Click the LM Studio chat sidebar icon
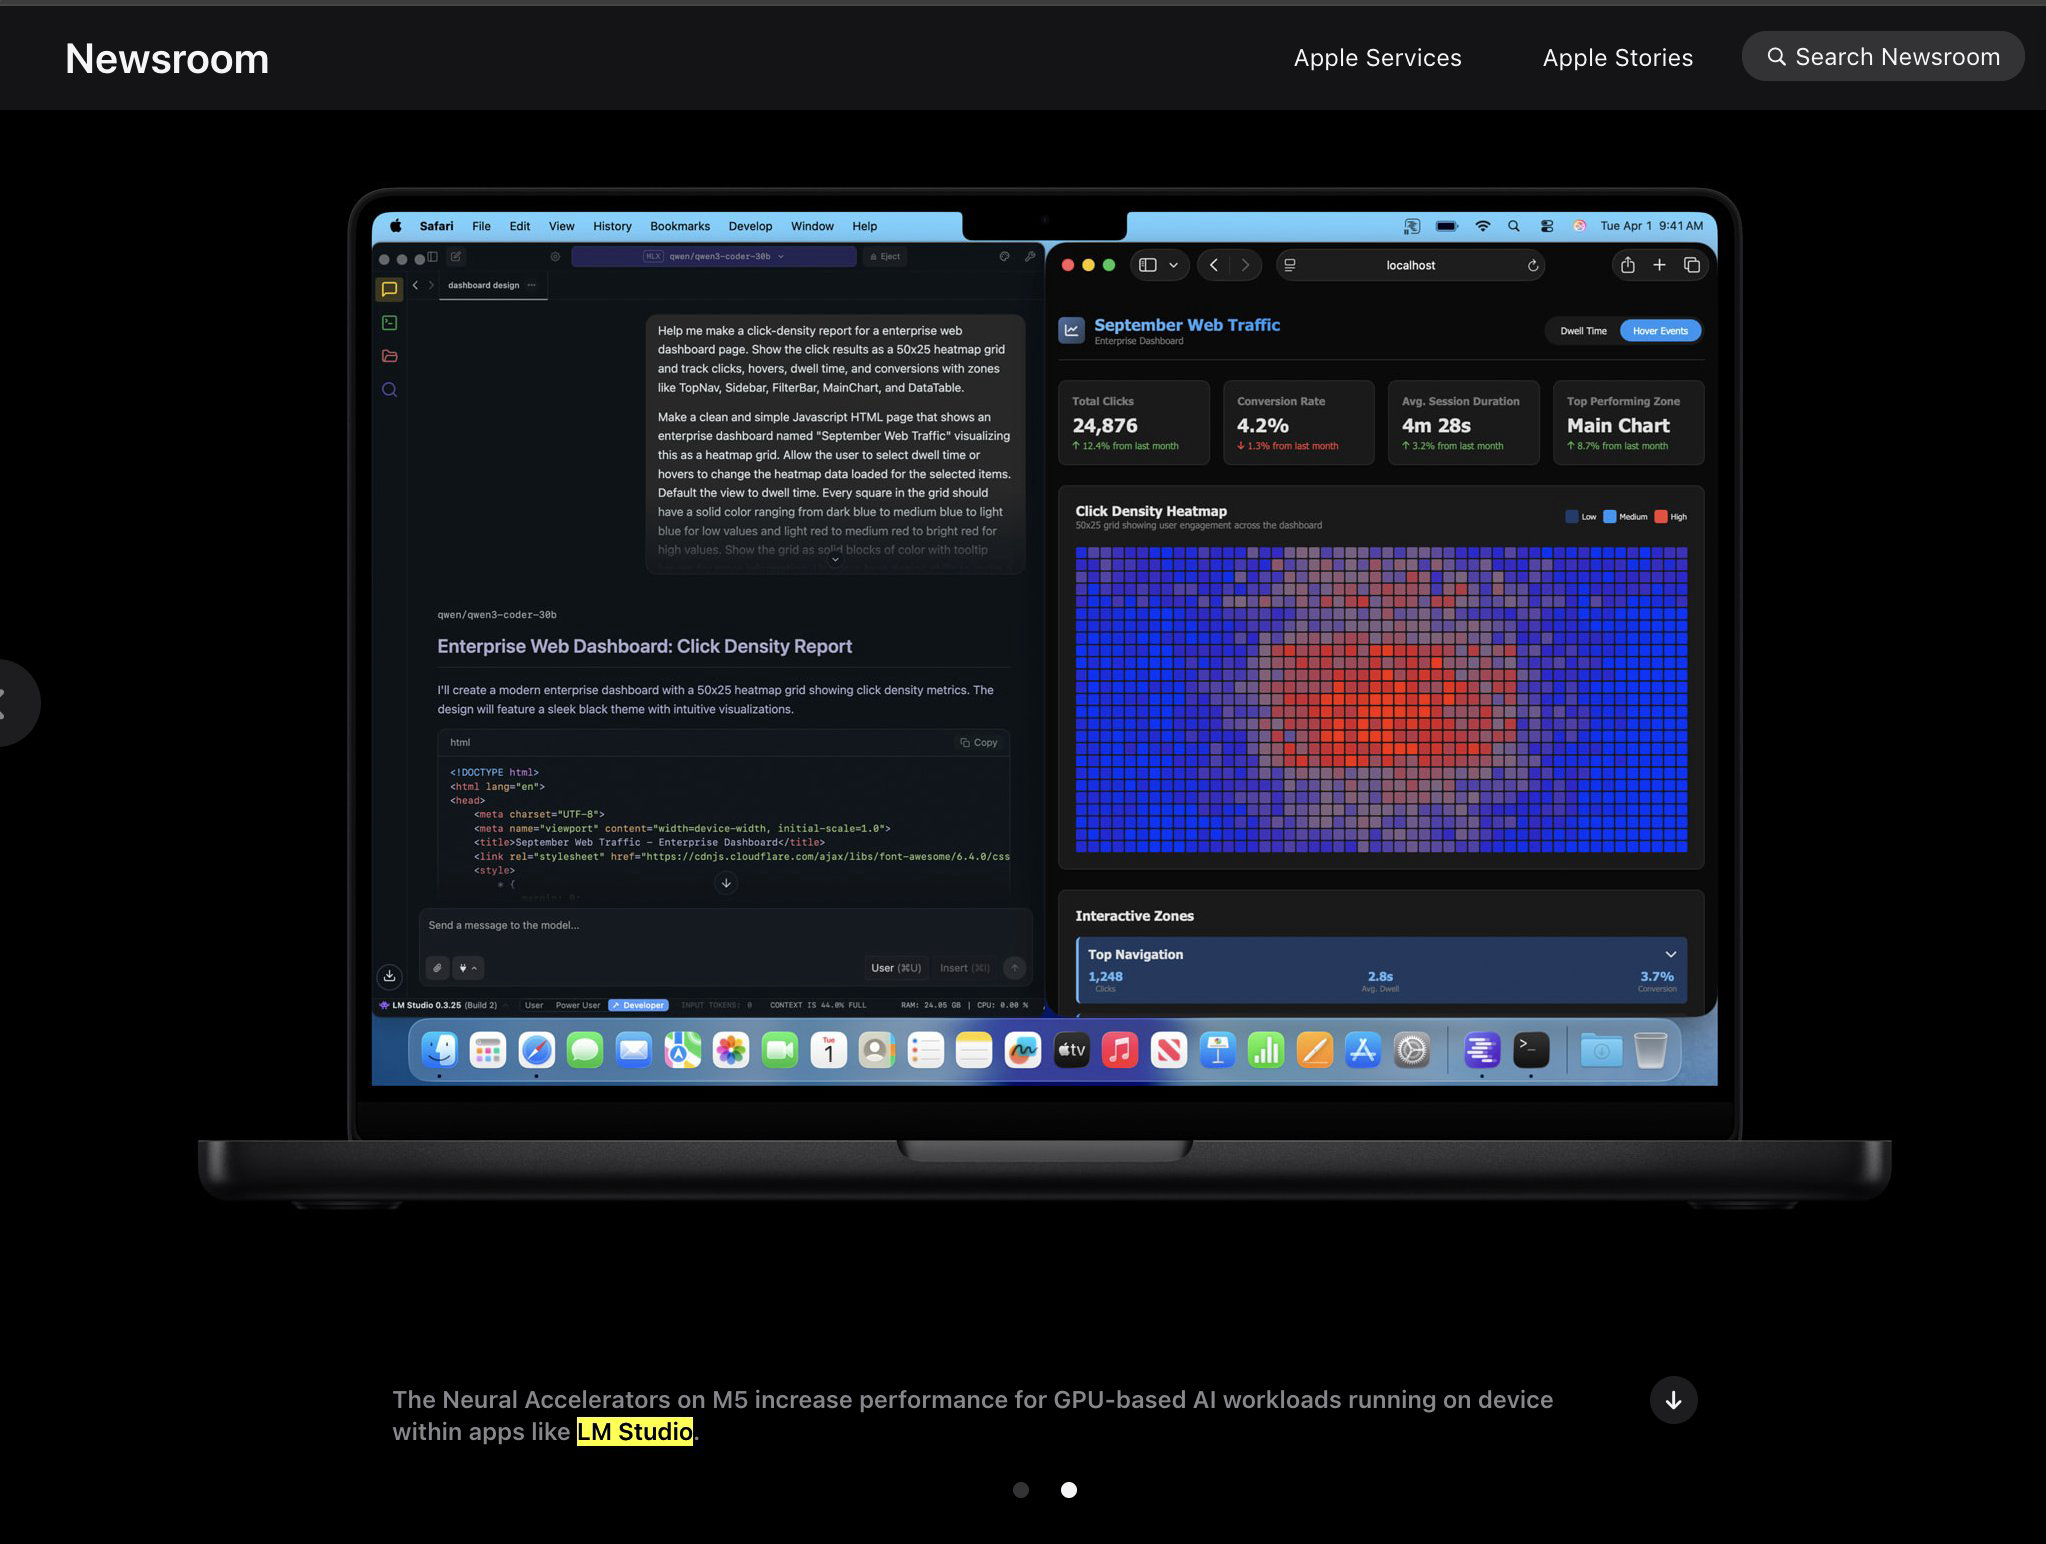Screen dimensions: 2046x1544 point(389,289)
